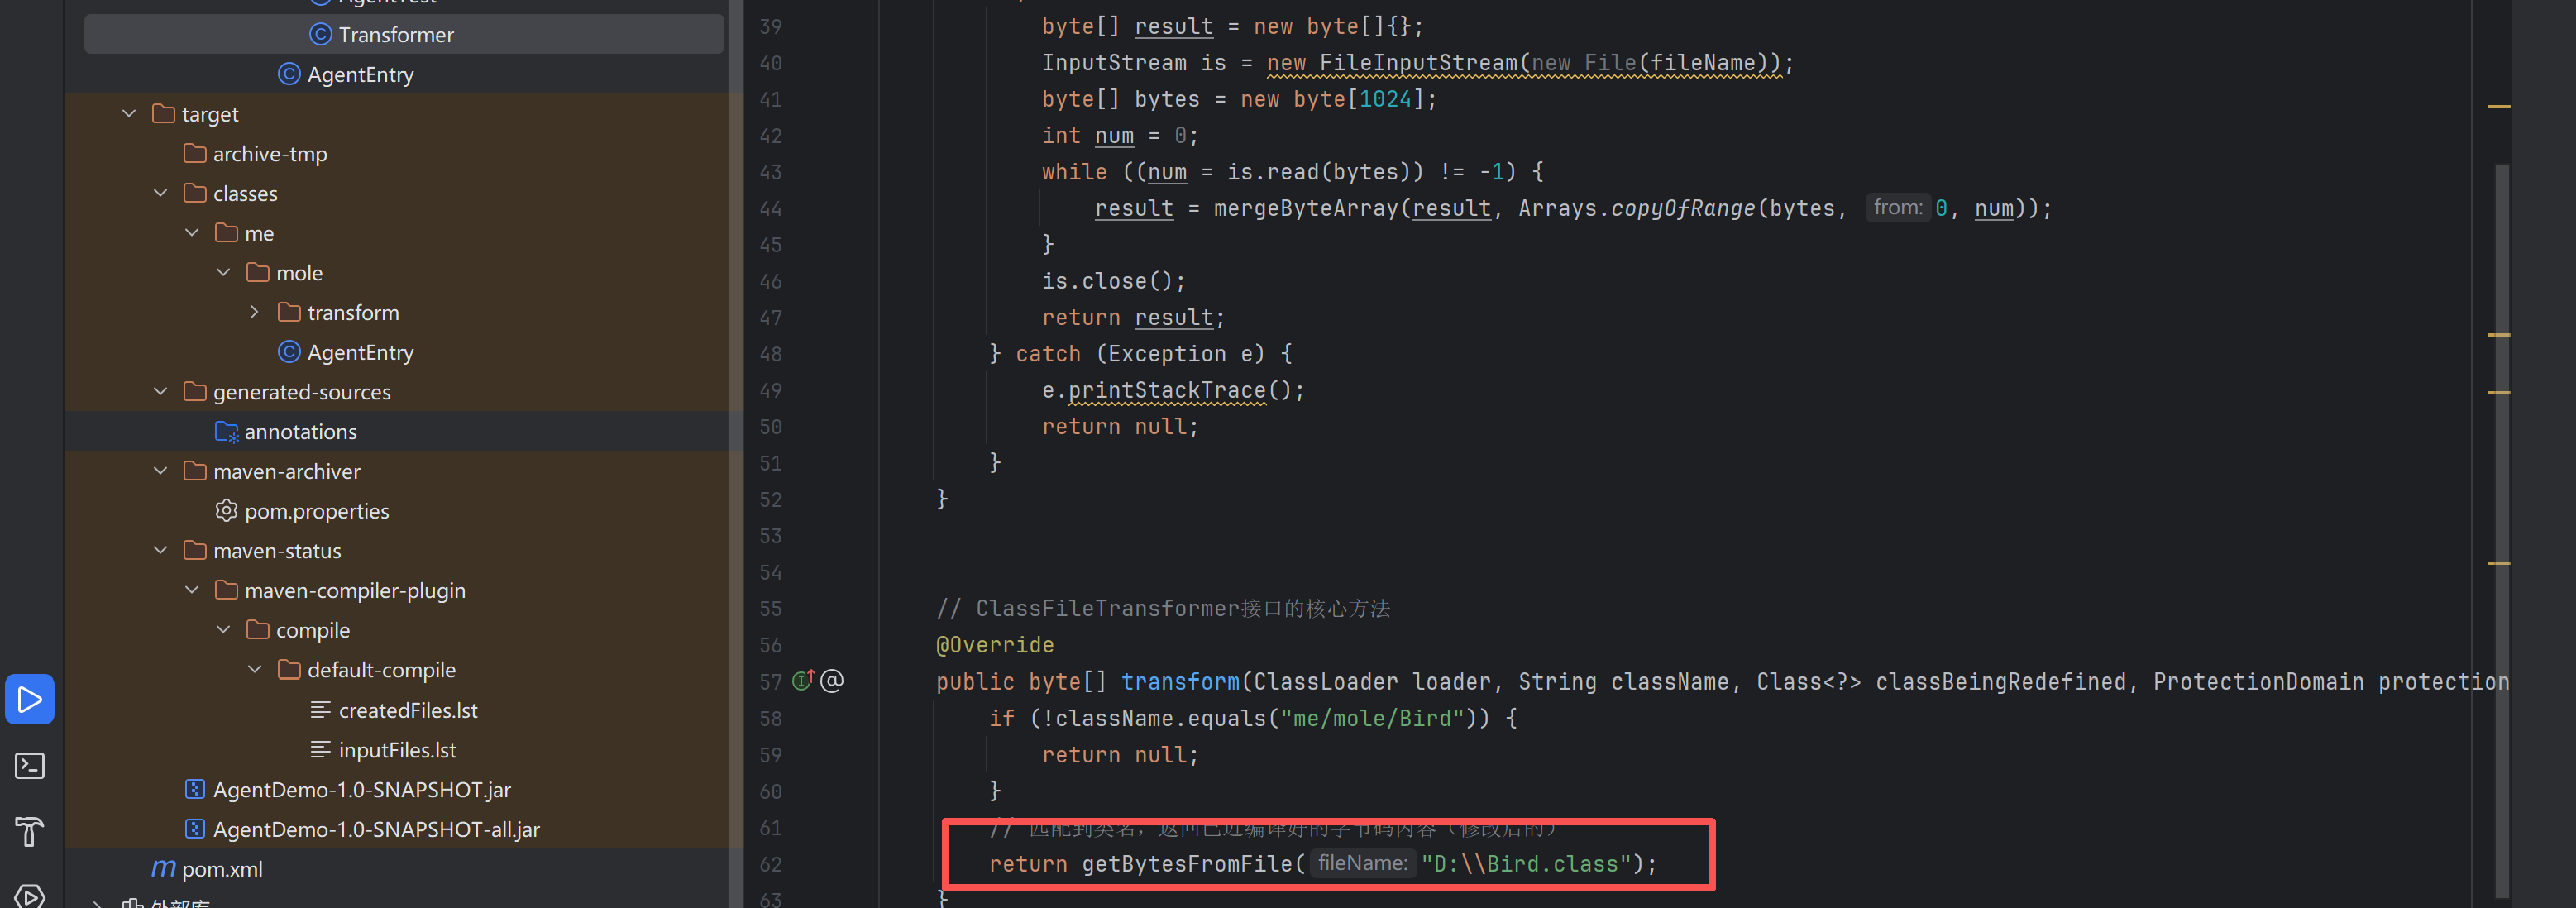Expand the transform folder
The width and height of the screenshot is (2576, 908).
pyautogui.click(x=254, y=313)
